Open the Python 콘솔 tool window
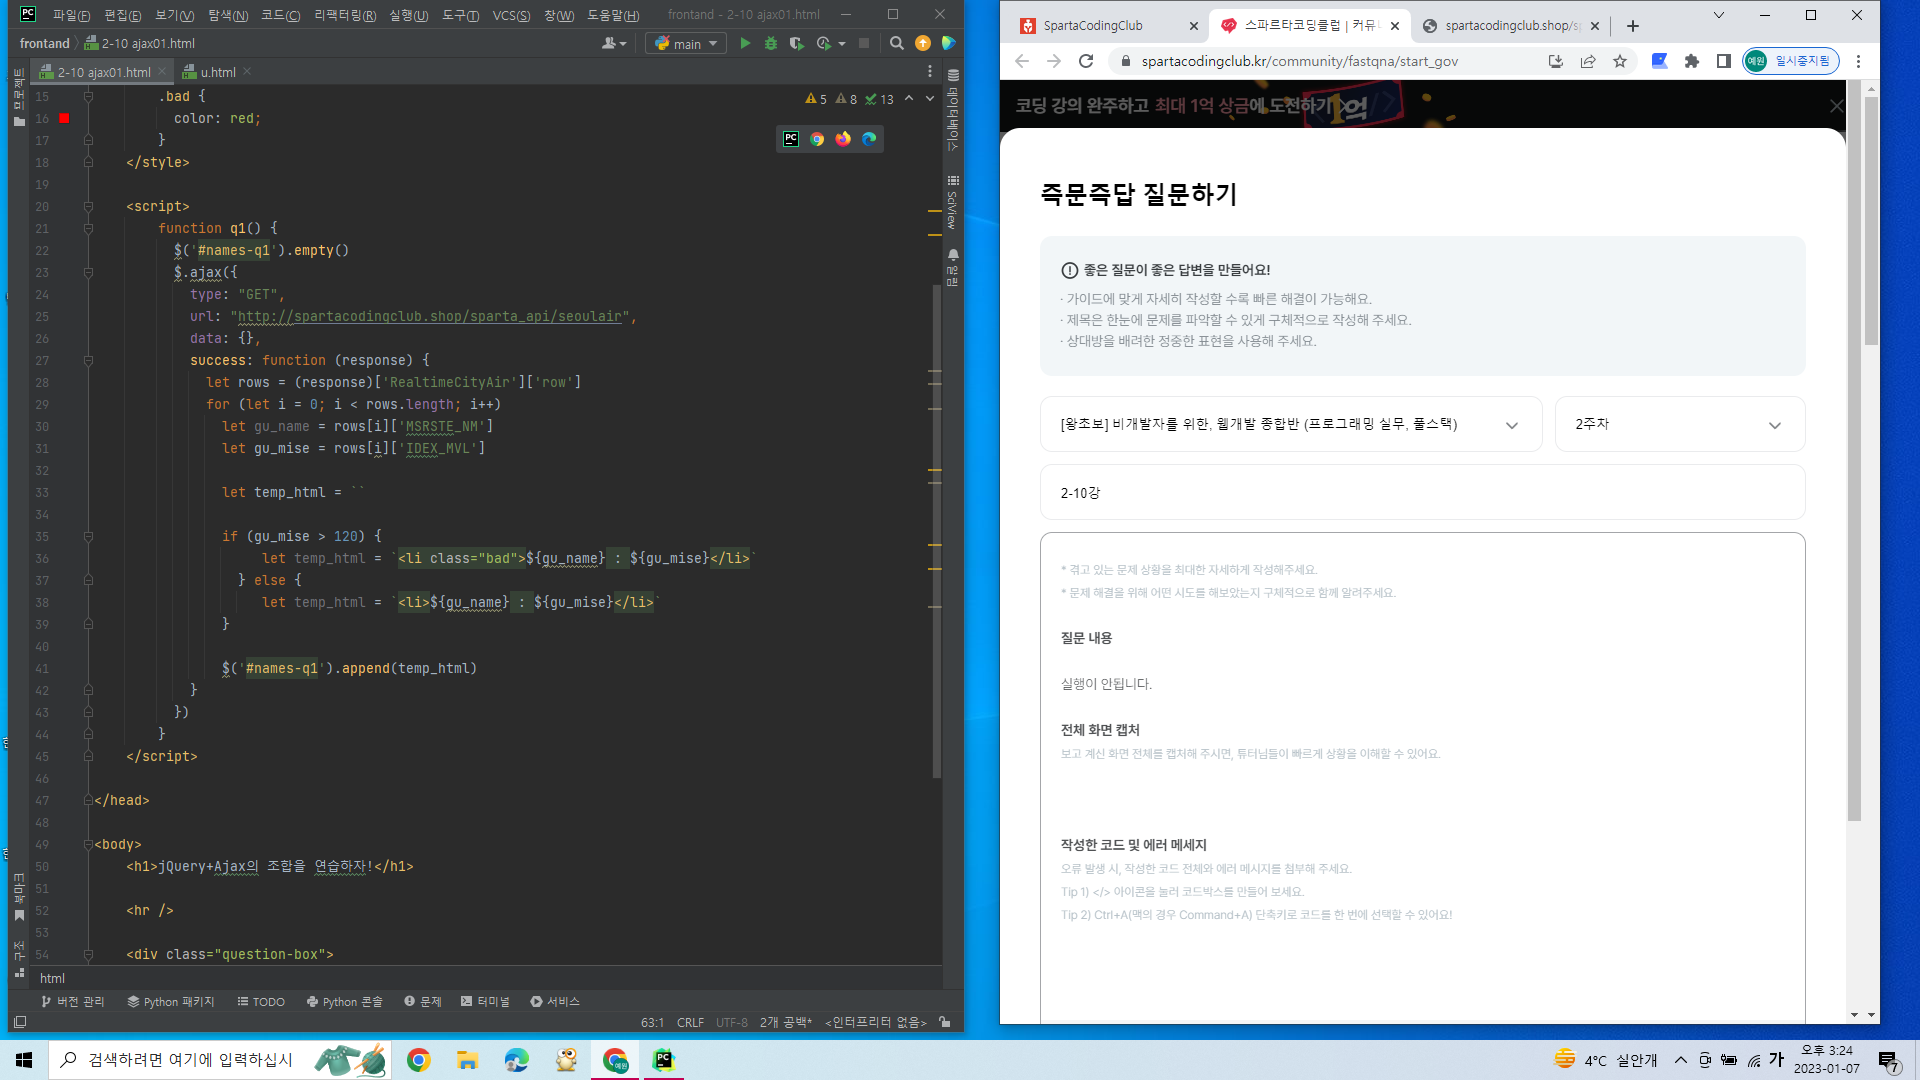This screenshot has width=1920, height=1080. pos(345,1001)
